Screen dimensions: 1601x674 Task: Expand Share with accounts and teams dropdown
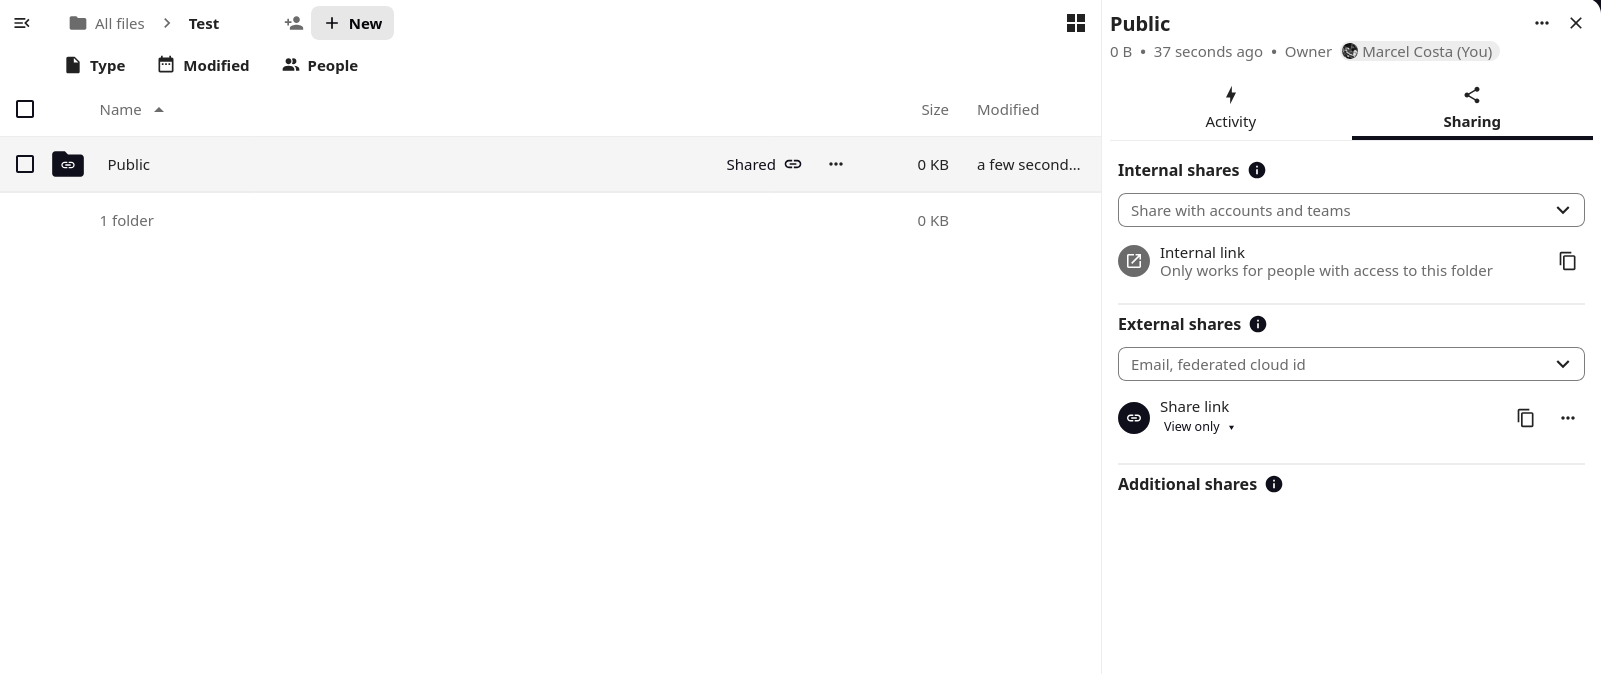tap(1350, 210)
